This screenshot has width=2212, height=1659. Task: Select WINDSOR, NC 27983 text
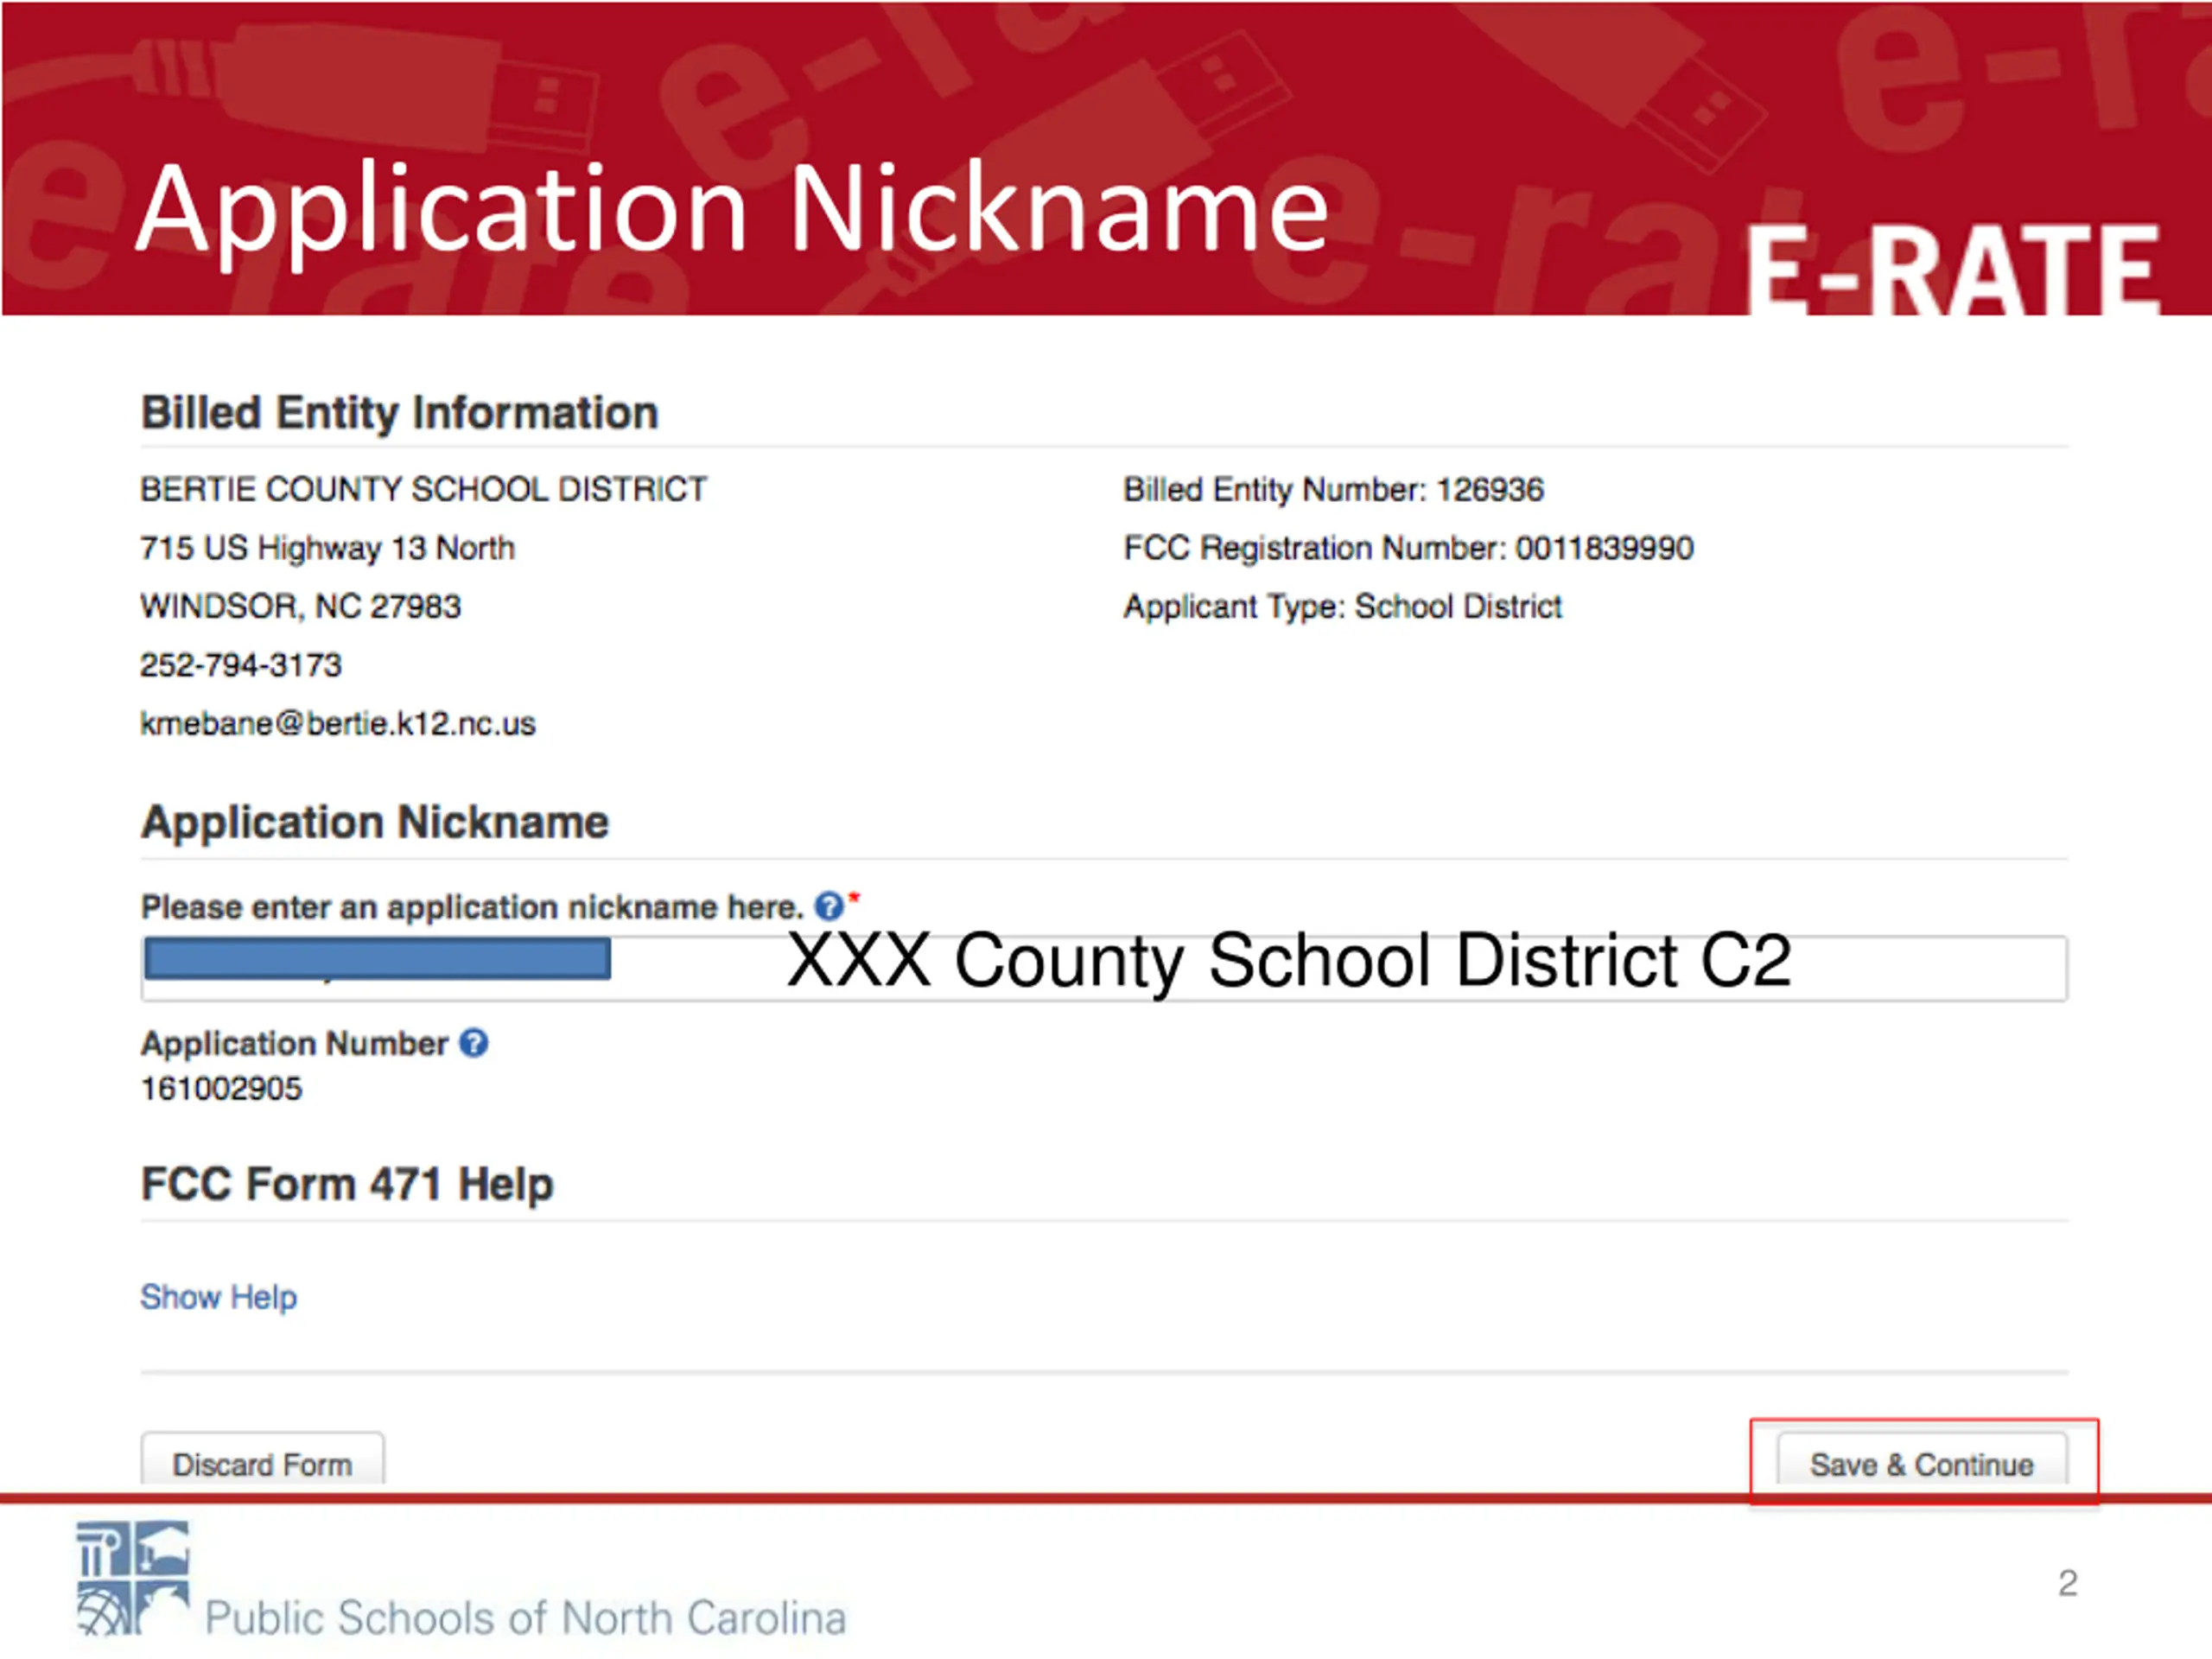pyautogui.click(x=301, y=606)
